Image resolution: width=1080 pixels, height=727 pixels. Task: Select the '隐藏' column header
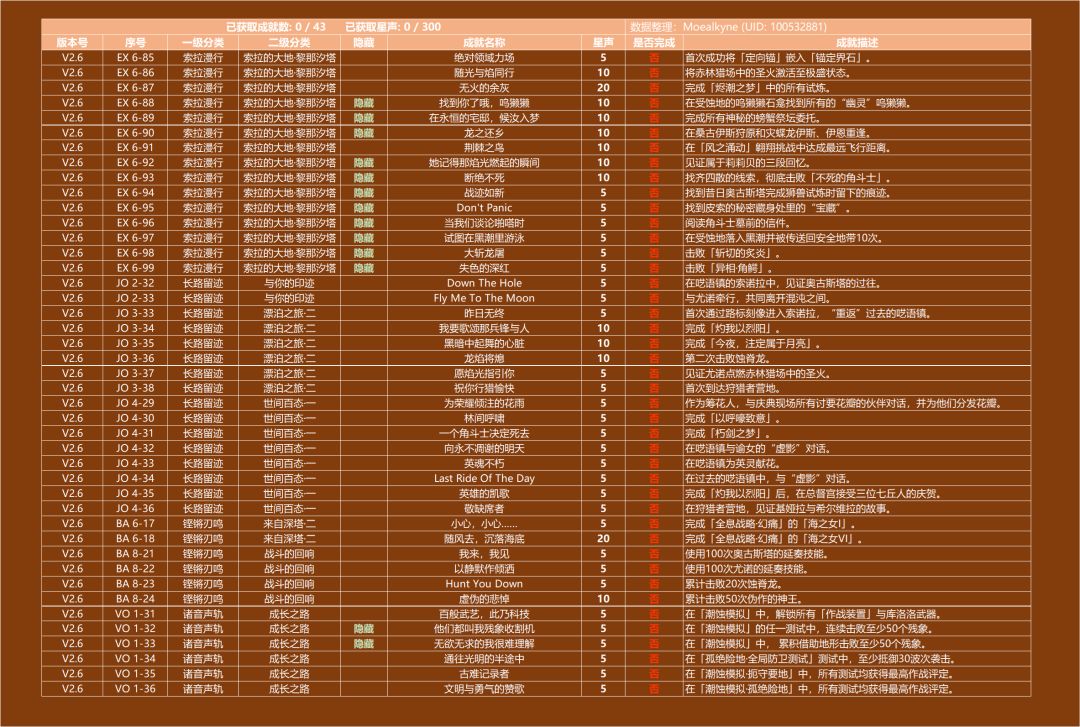(x=364, y=43)
